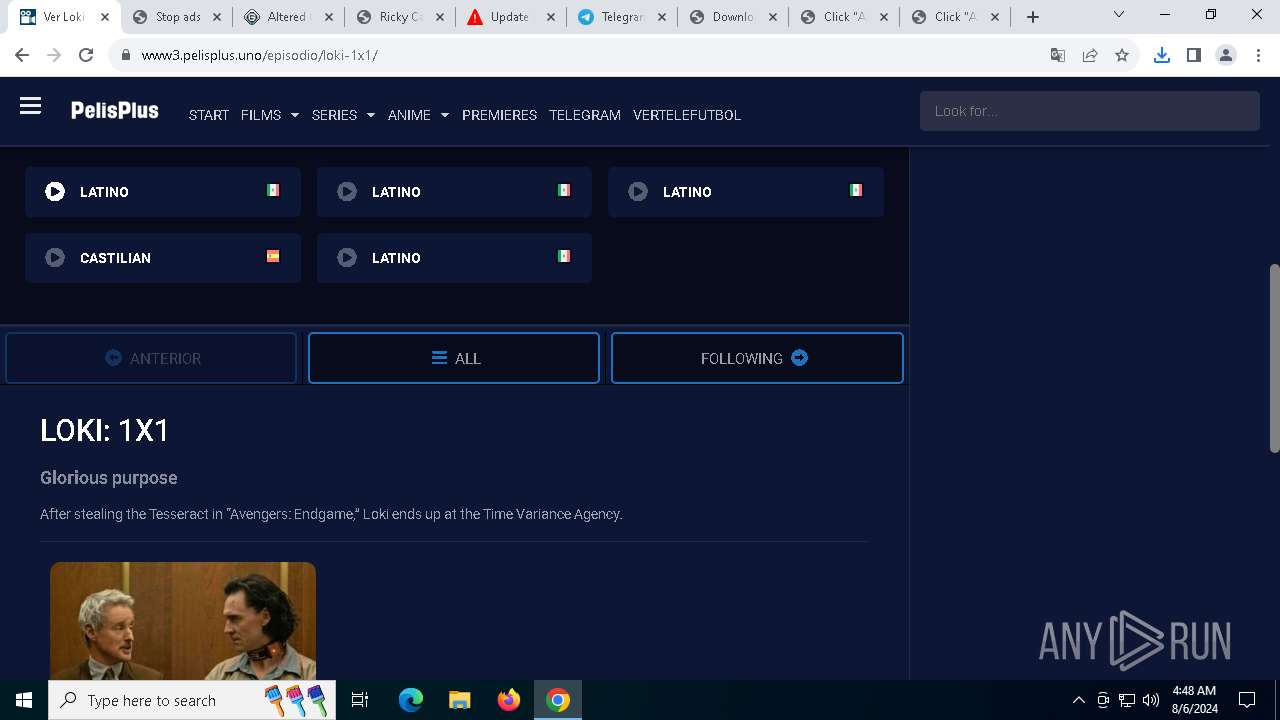Toggle Chrome side panel
Viewport: 1280px width, 720px height.
coord(1193,55)
